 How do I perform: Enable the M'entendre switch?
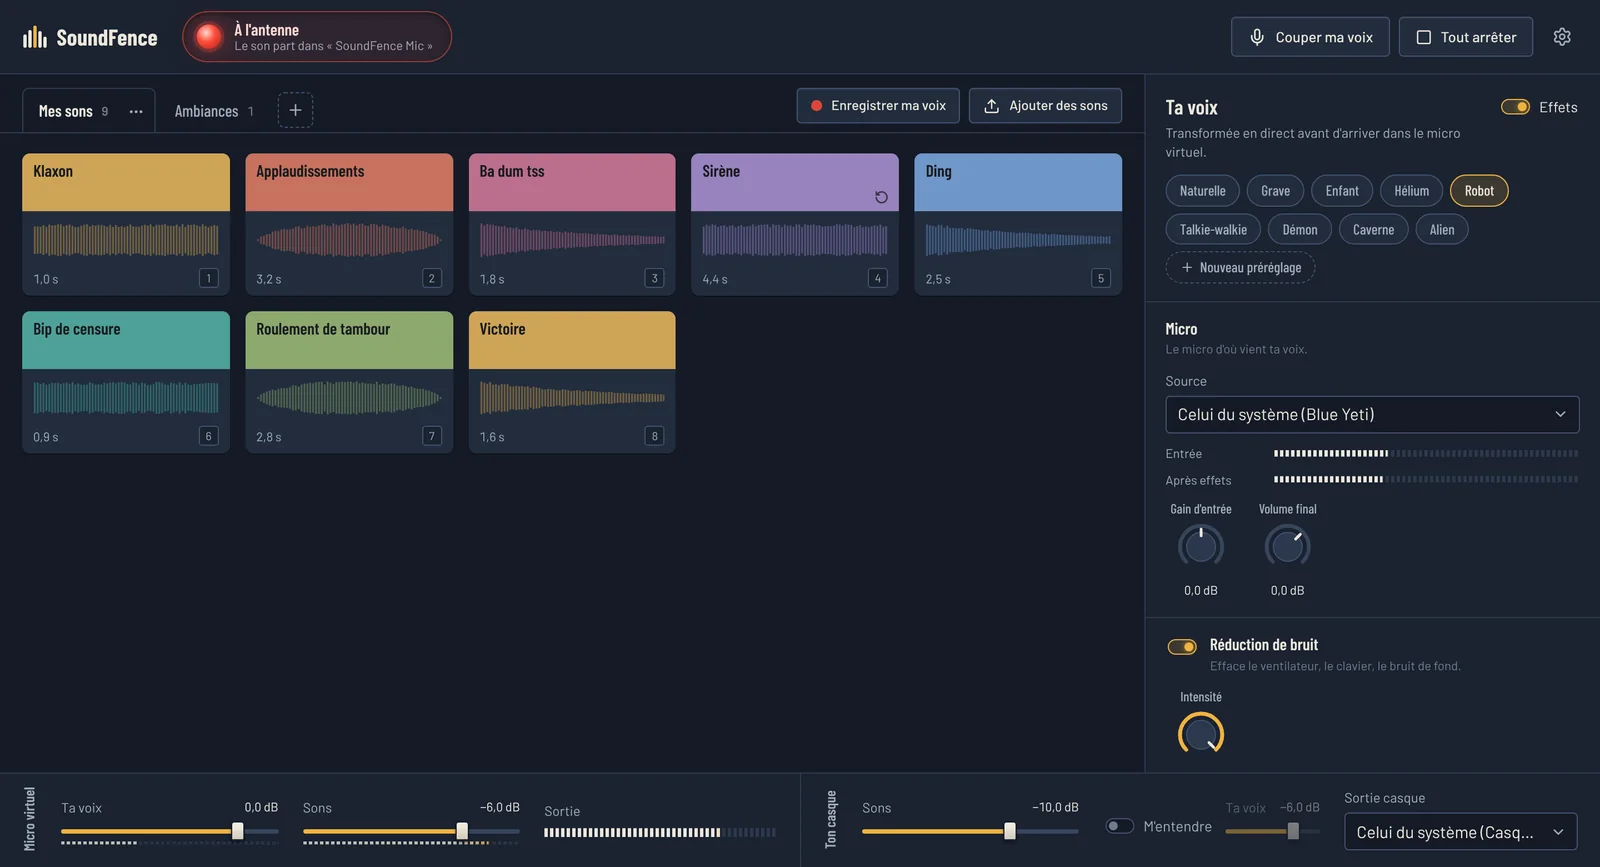coord(1120,826)
